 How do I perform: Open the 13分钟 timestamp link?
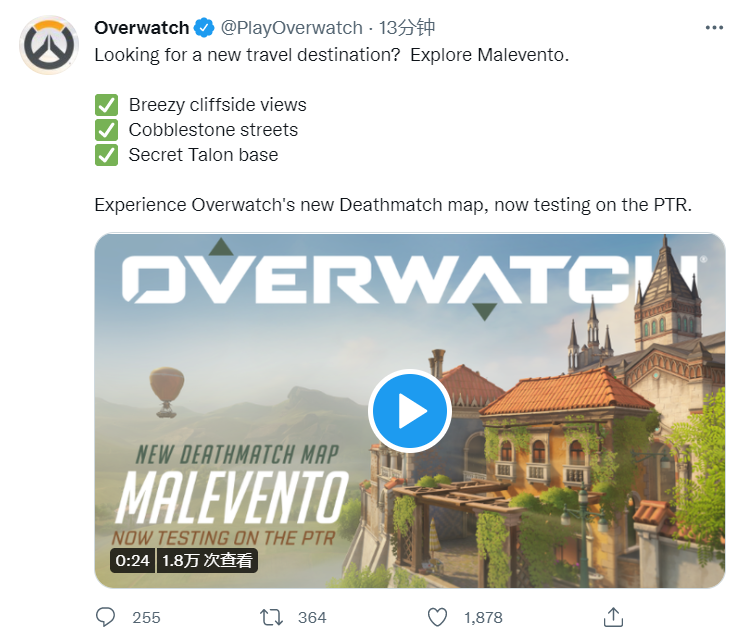coord(406,28)
